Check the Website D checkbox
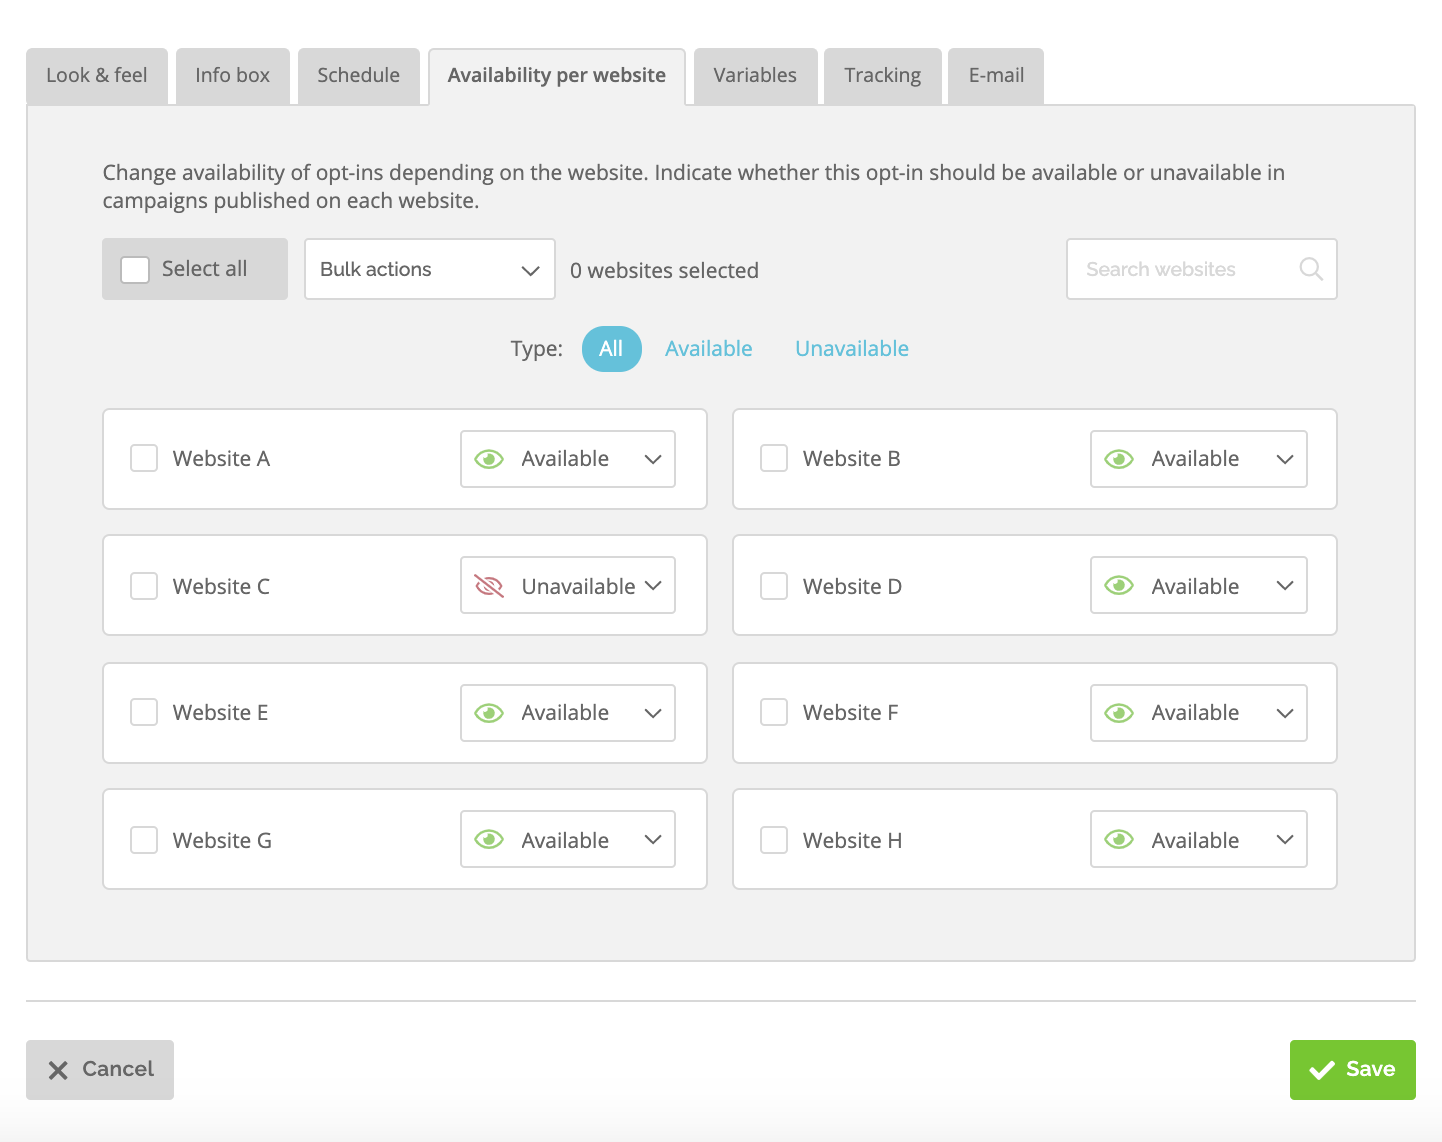The width and height of the screenshot is (1442, 1142). click(x=774, y=586)
